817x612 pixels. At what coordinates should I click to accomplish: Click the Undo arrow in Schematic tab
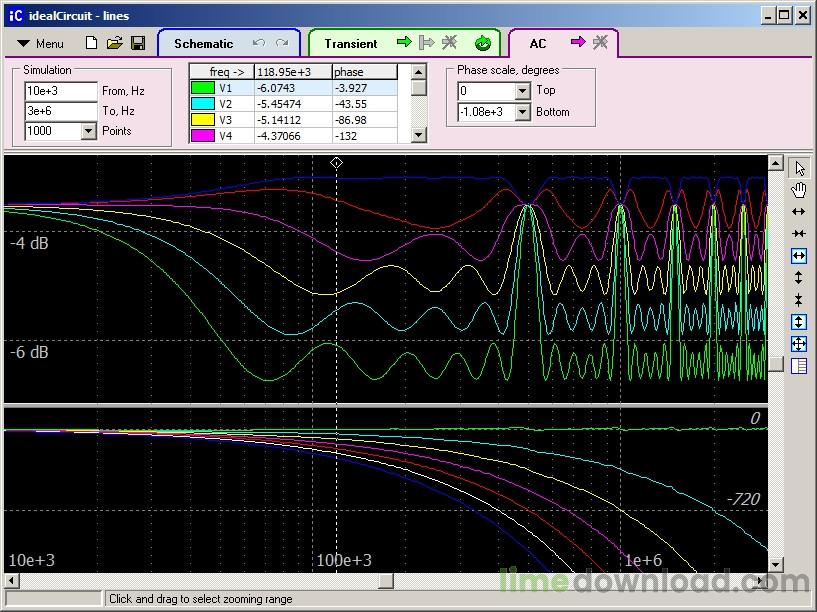tap(259, 43)
